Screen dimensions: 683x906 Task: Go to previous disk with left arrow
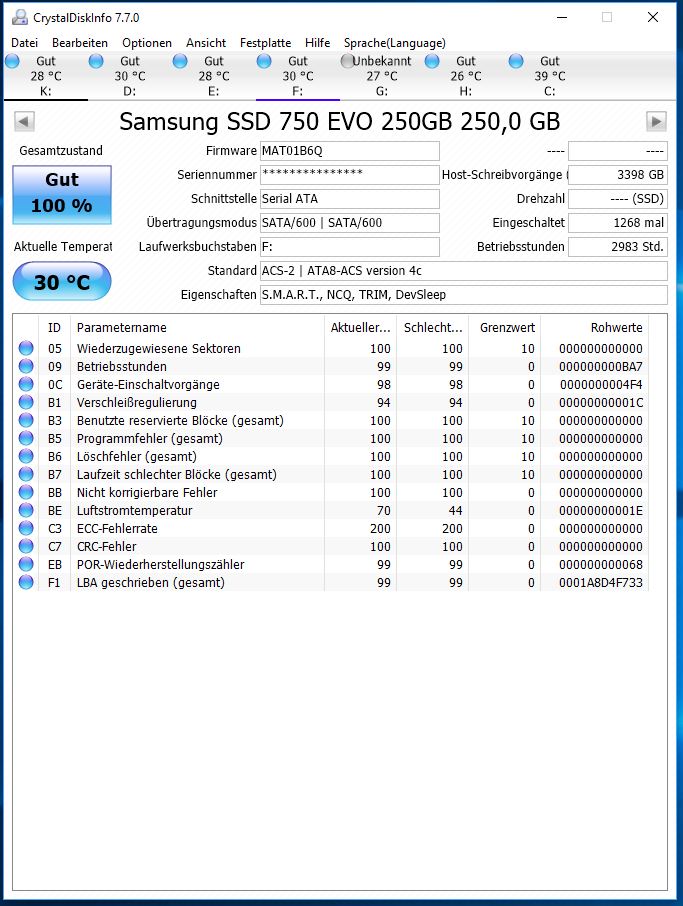click(24, 121)
